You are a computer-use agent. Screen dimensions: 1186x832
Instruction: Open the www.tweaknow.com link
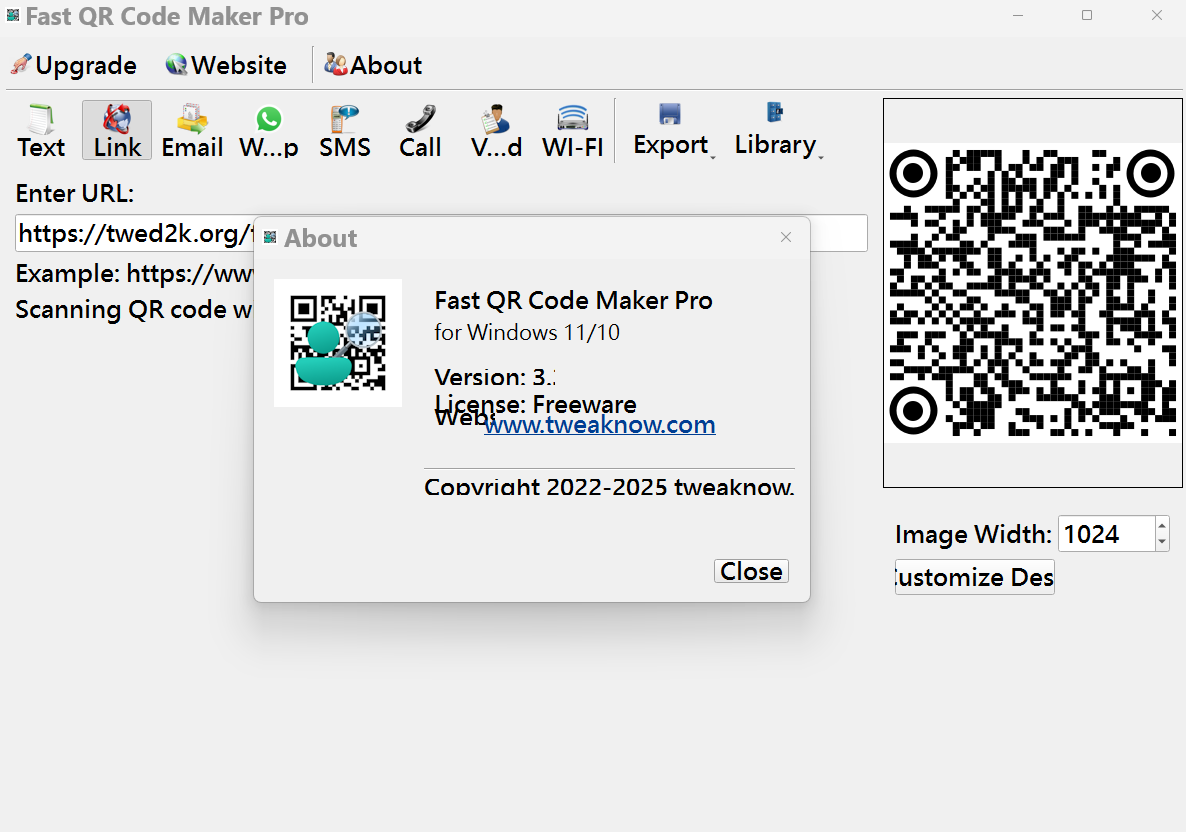point(600,424)
